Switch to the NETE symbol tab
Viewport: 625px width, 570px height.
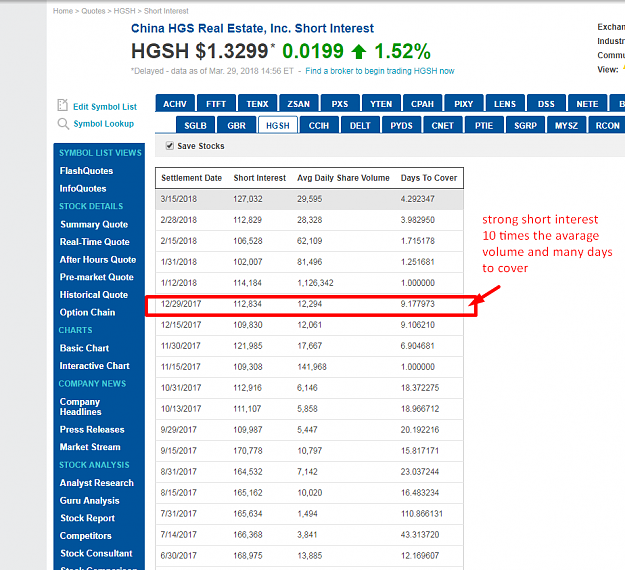[x=588, y=104]
